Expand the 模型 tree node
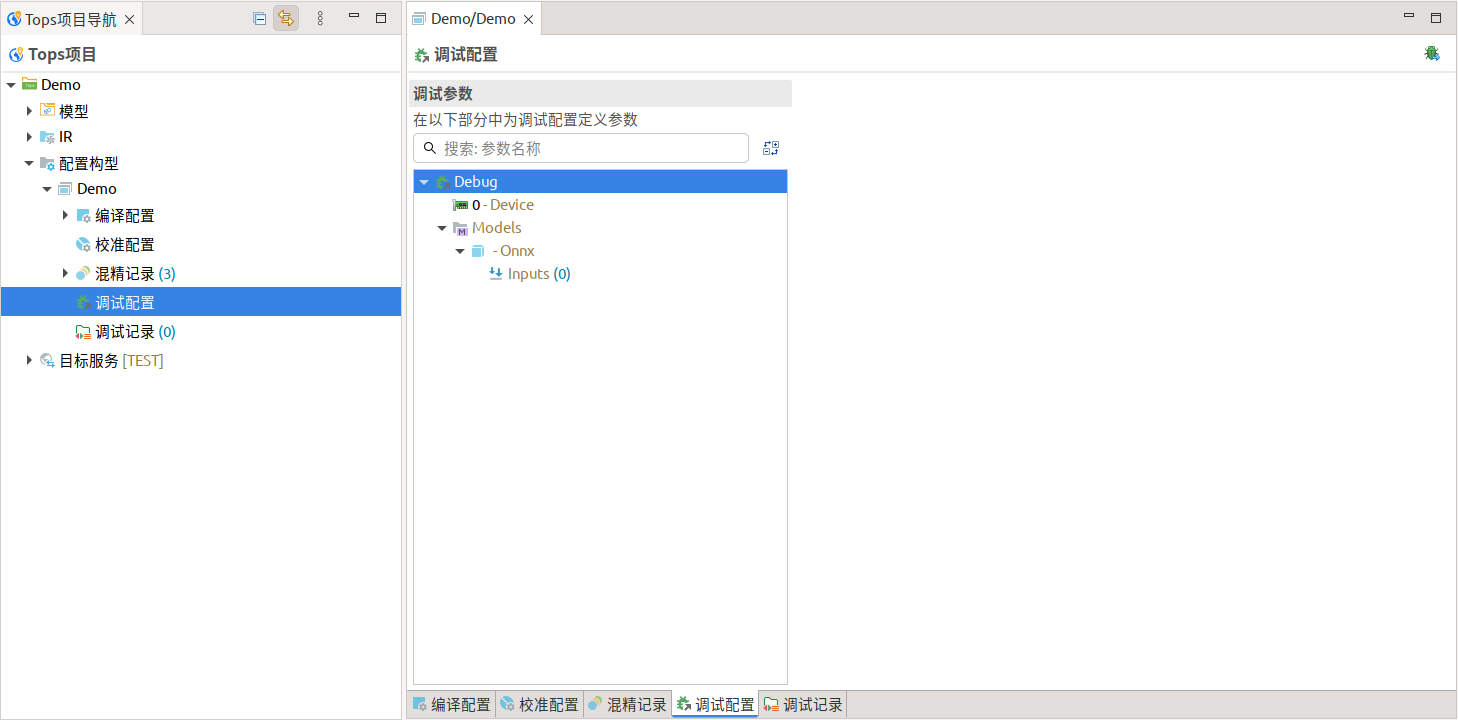The height and width of the screenshot is (720, 1458). click(x=29, y=111)
